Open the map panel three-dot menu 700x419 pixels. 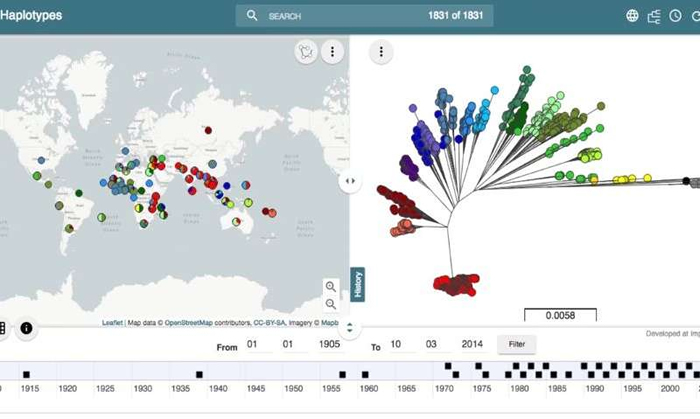[332, 52]
